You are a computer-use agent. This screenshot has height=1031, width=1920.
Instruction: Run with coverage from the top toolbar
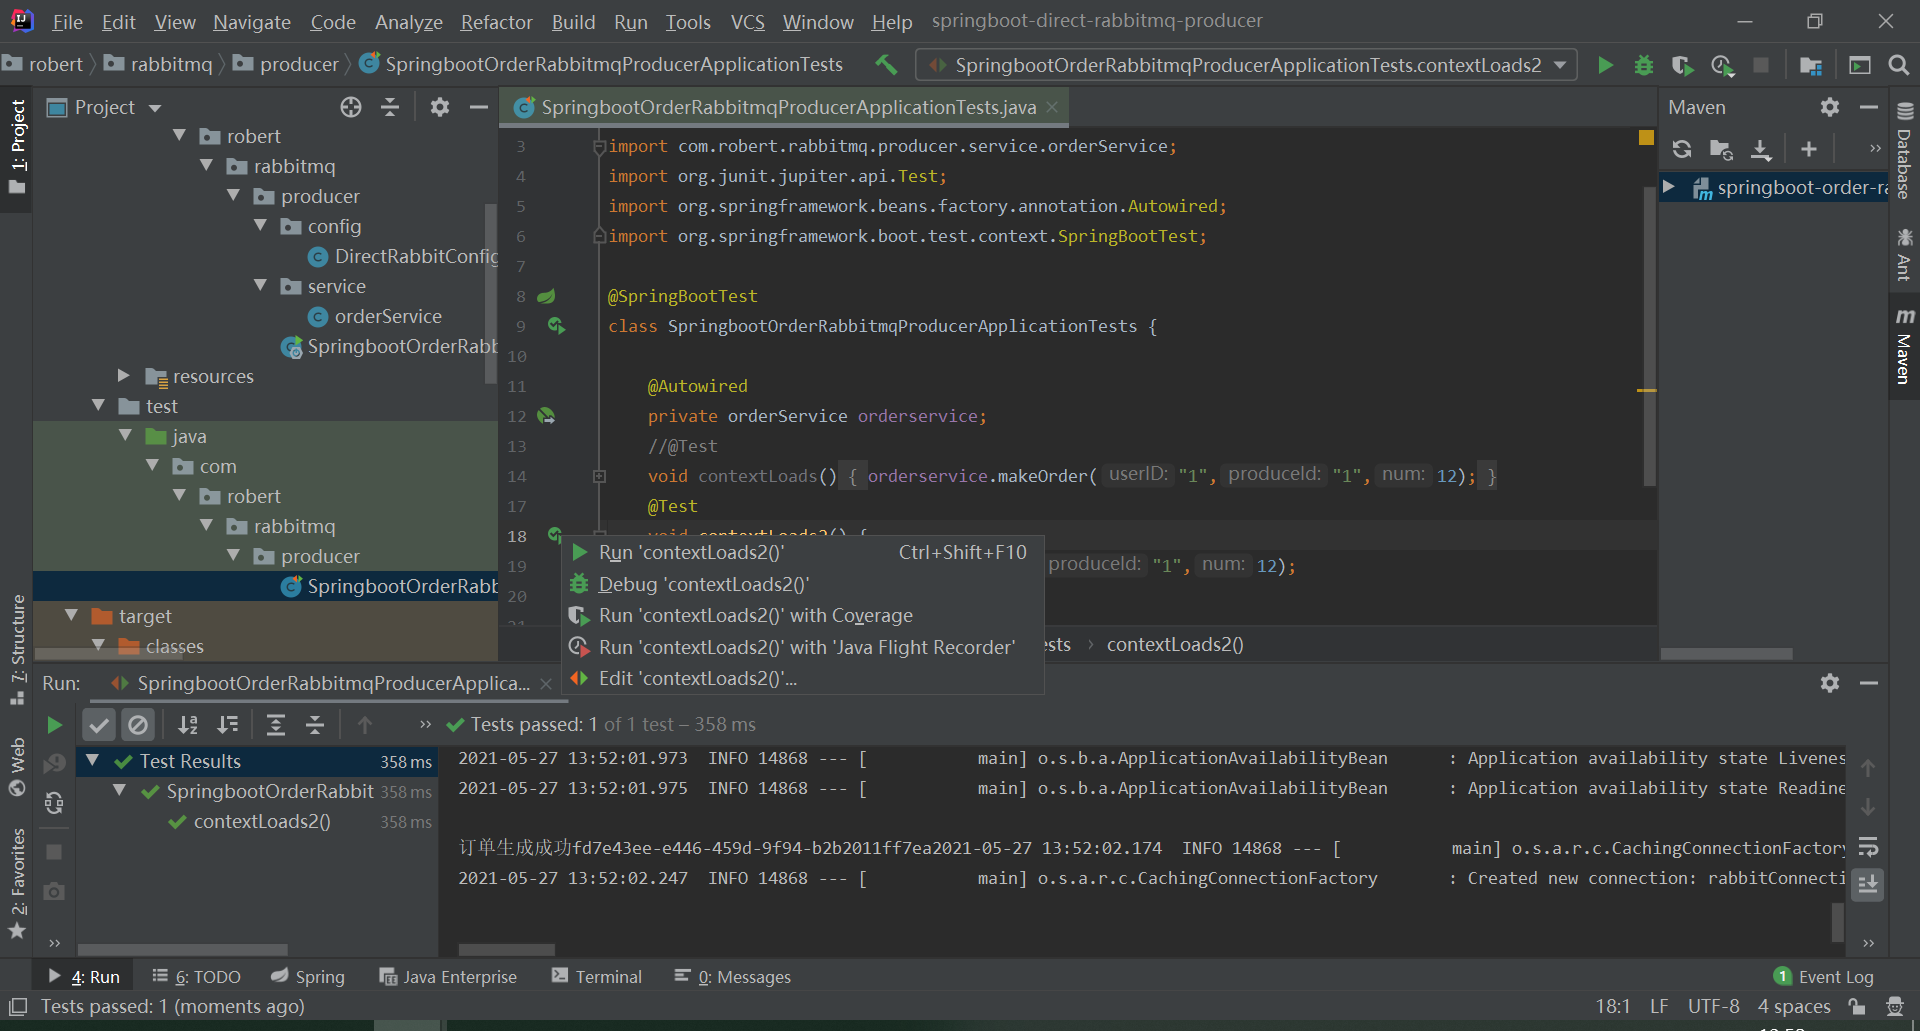click(x=1682, y=65)
